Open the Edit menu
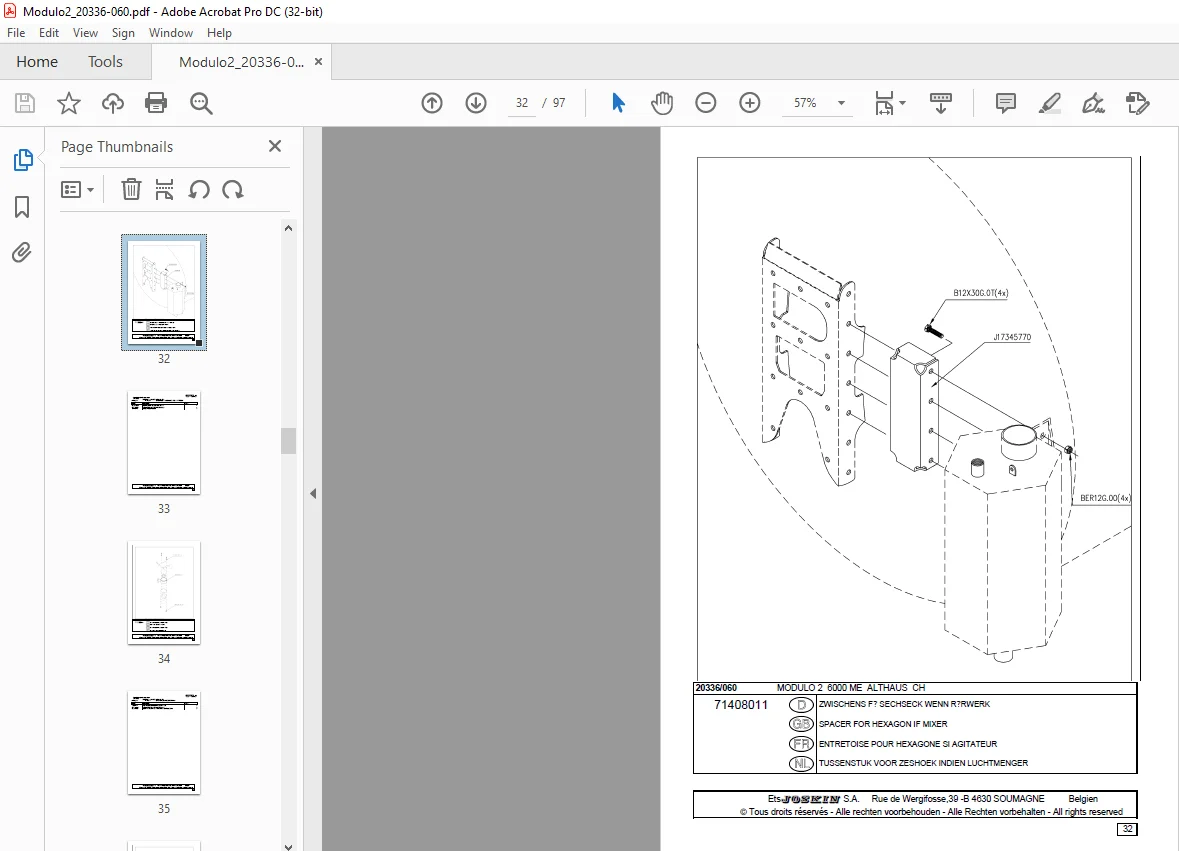Viewport: 1179px width, 851px height. [49, 33]
